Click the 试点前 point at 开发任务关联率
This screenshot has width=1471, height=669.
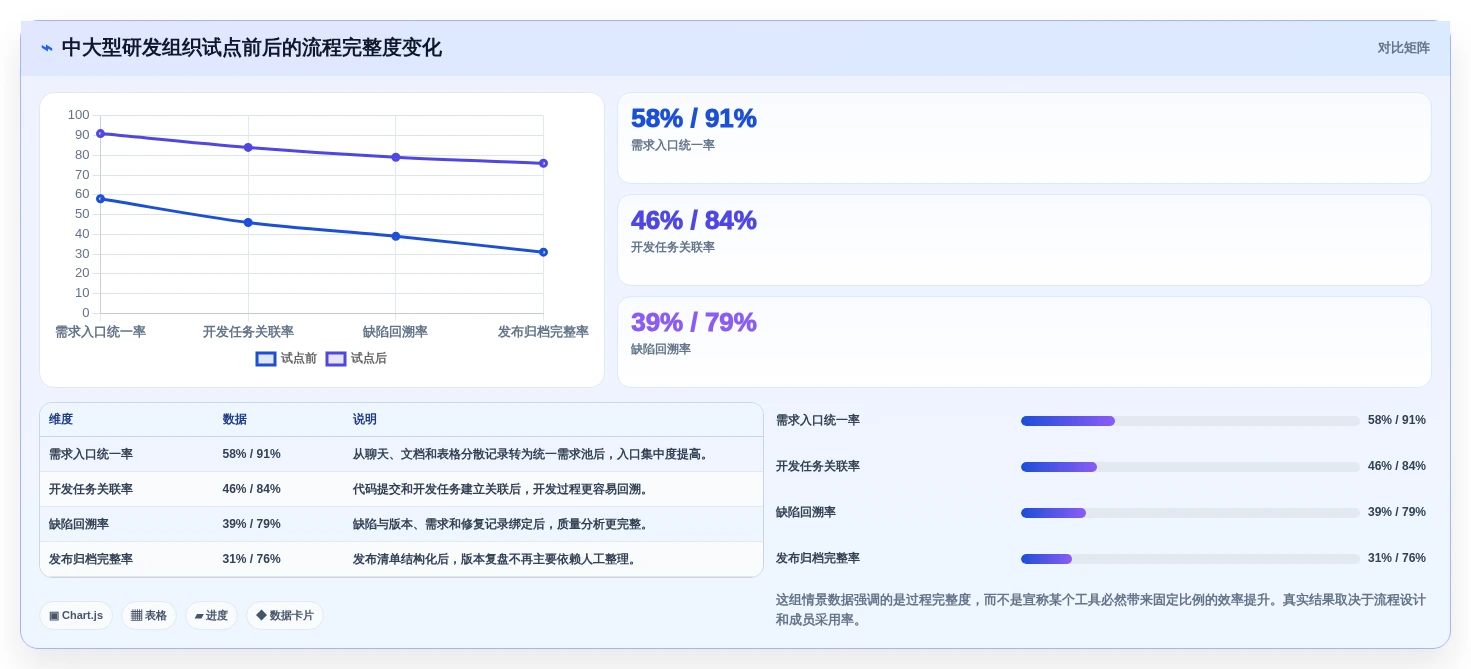click(x=248, y=222)
